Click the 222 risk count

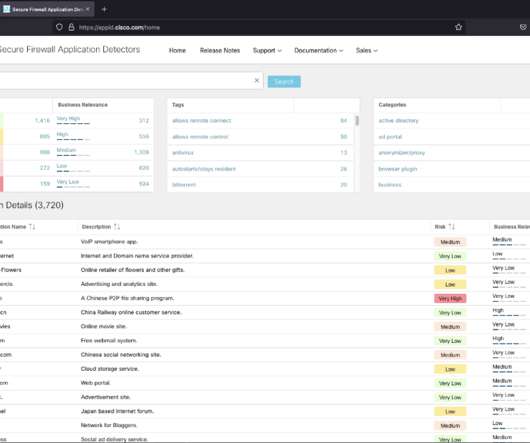[x=45, y=168]
